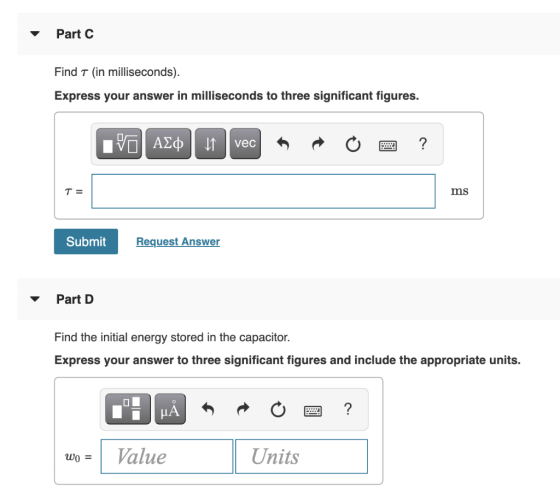560x494 pixels.
Task: Open Greek symbols ΑΣφ palette
Action: pyautogui.click(x=168, y=144)
